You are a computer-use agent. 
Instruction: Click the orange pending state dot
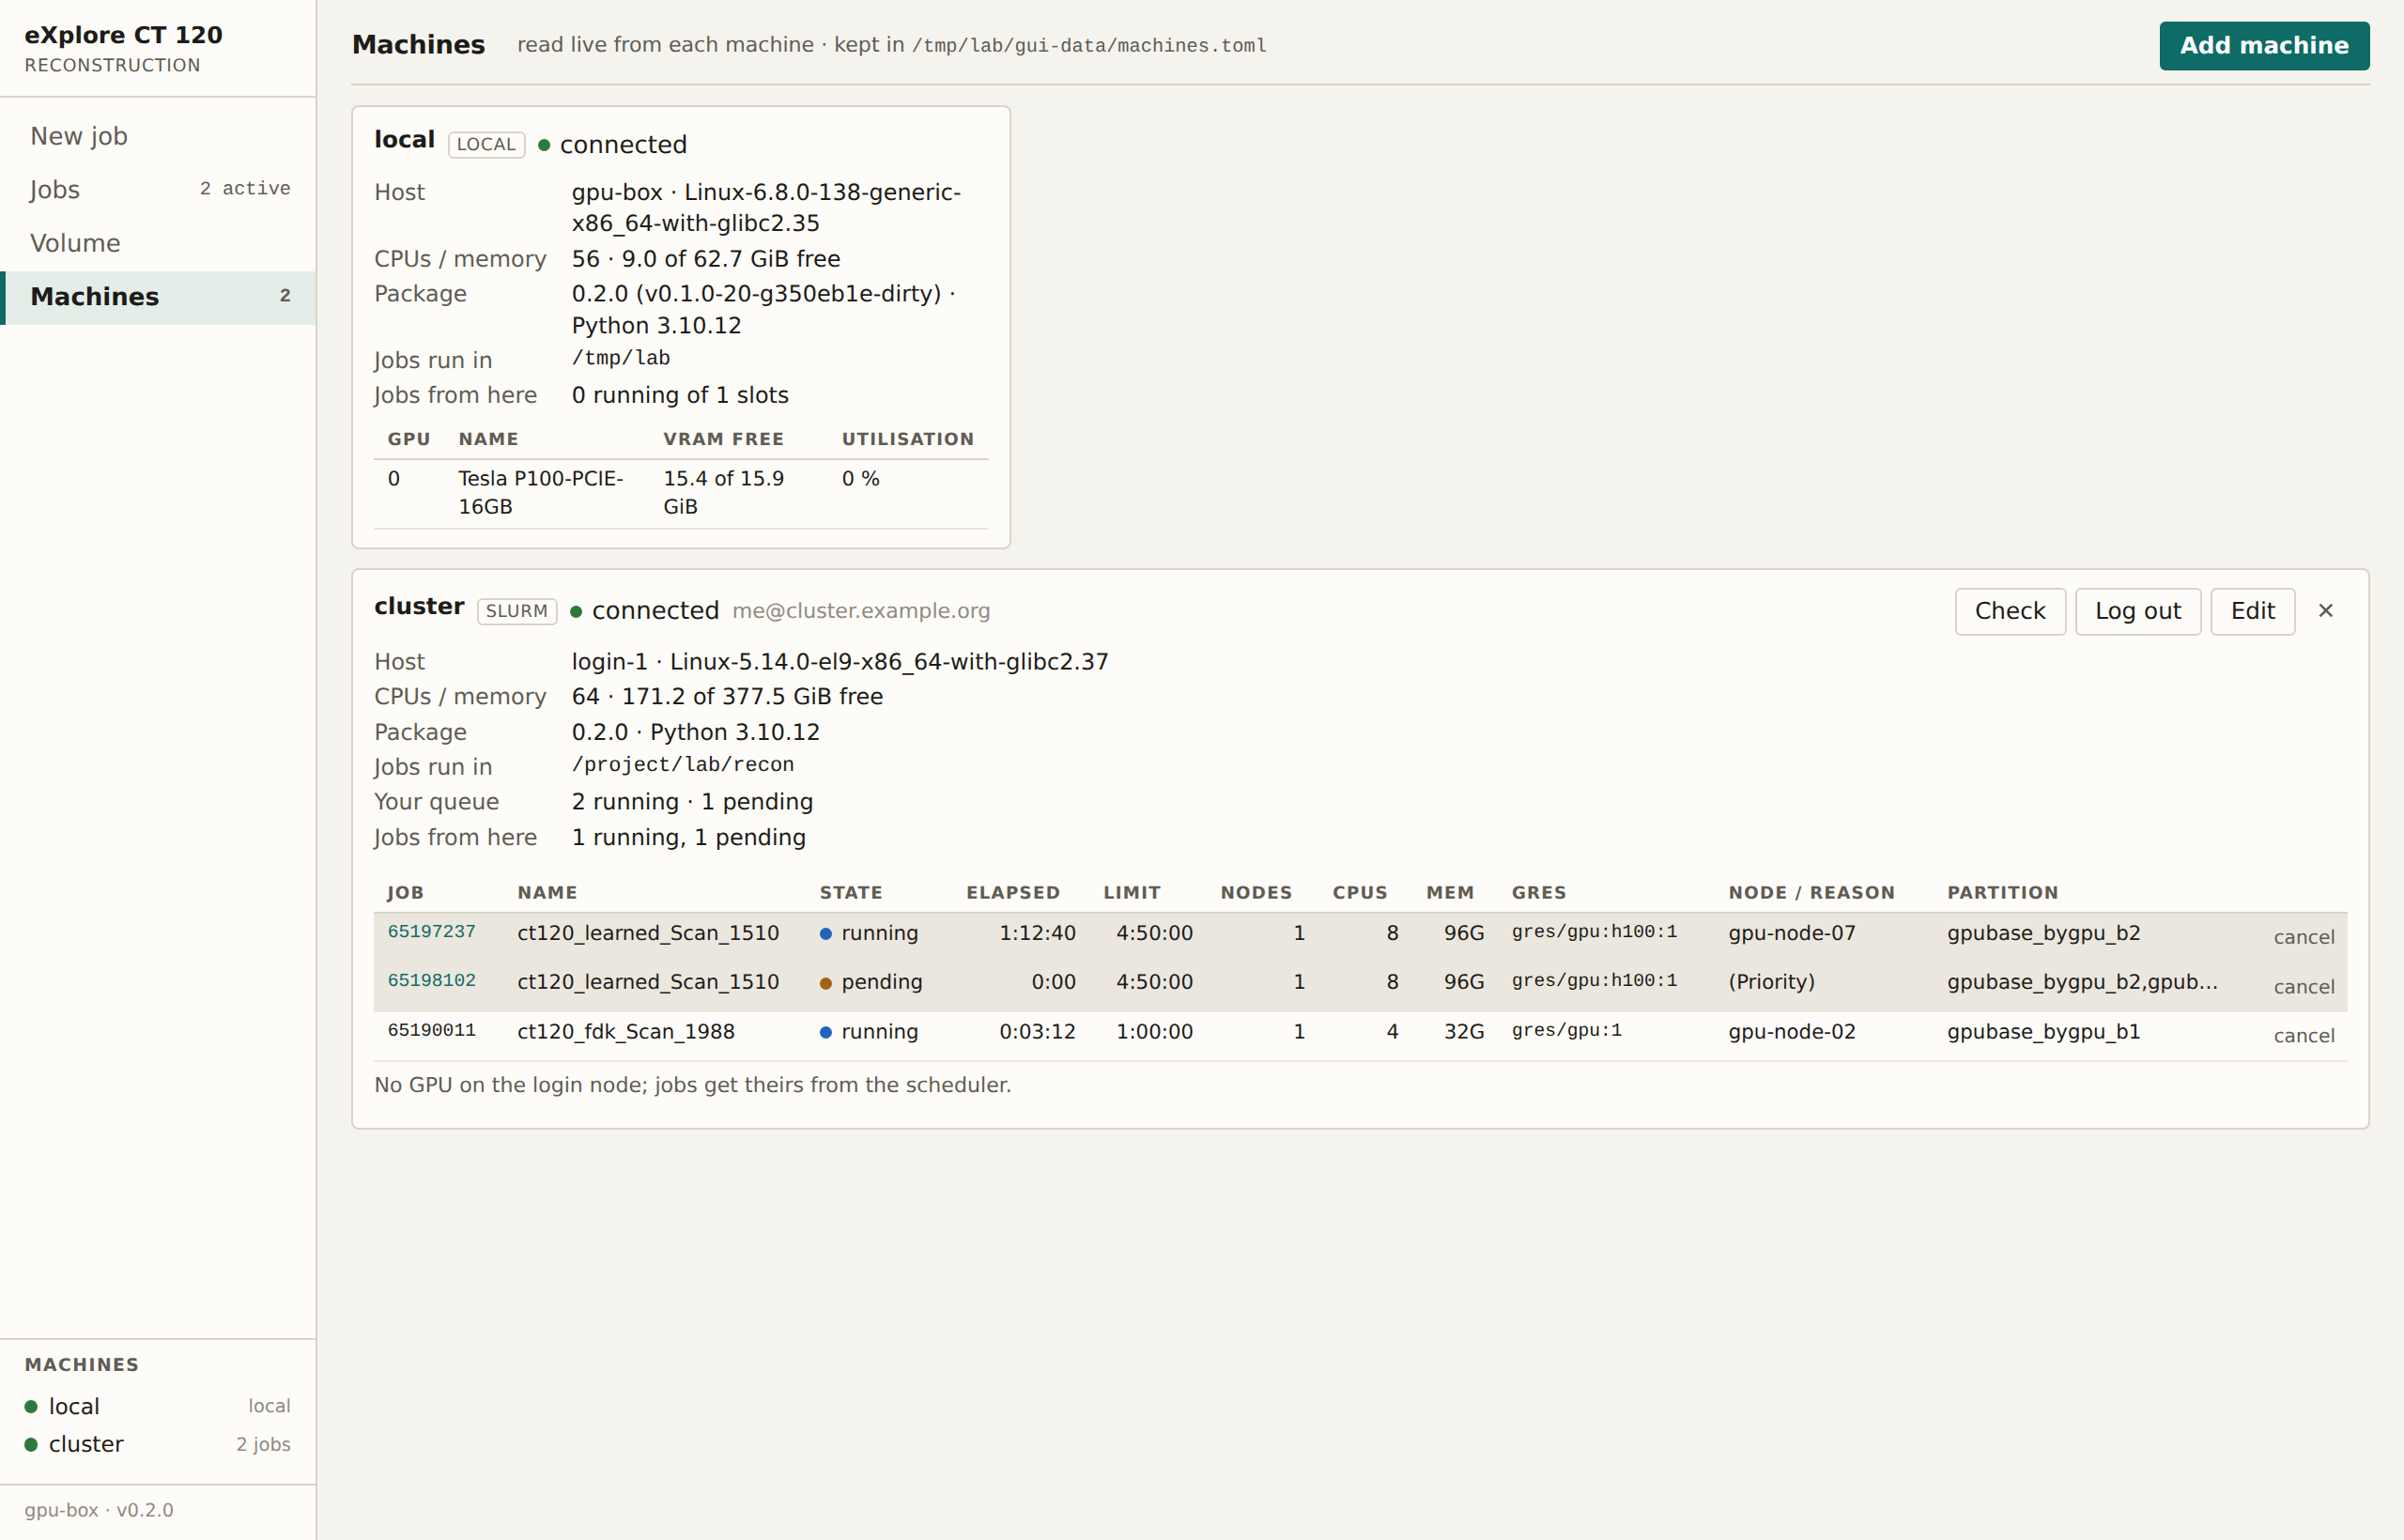pos(826,984)
